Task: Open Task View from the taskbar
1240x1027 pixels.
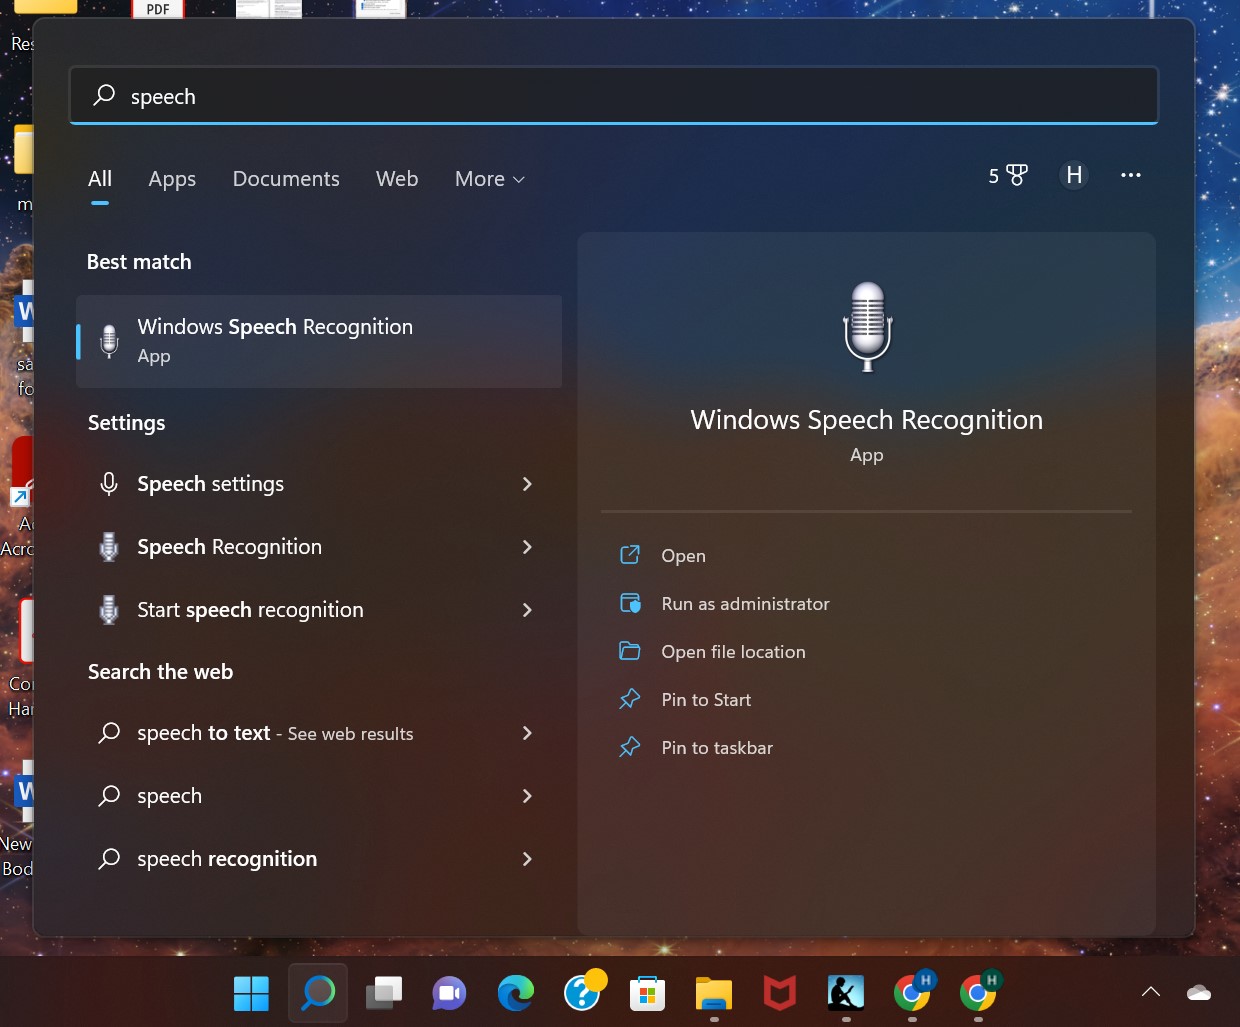Action: click(x=383, y=993)
